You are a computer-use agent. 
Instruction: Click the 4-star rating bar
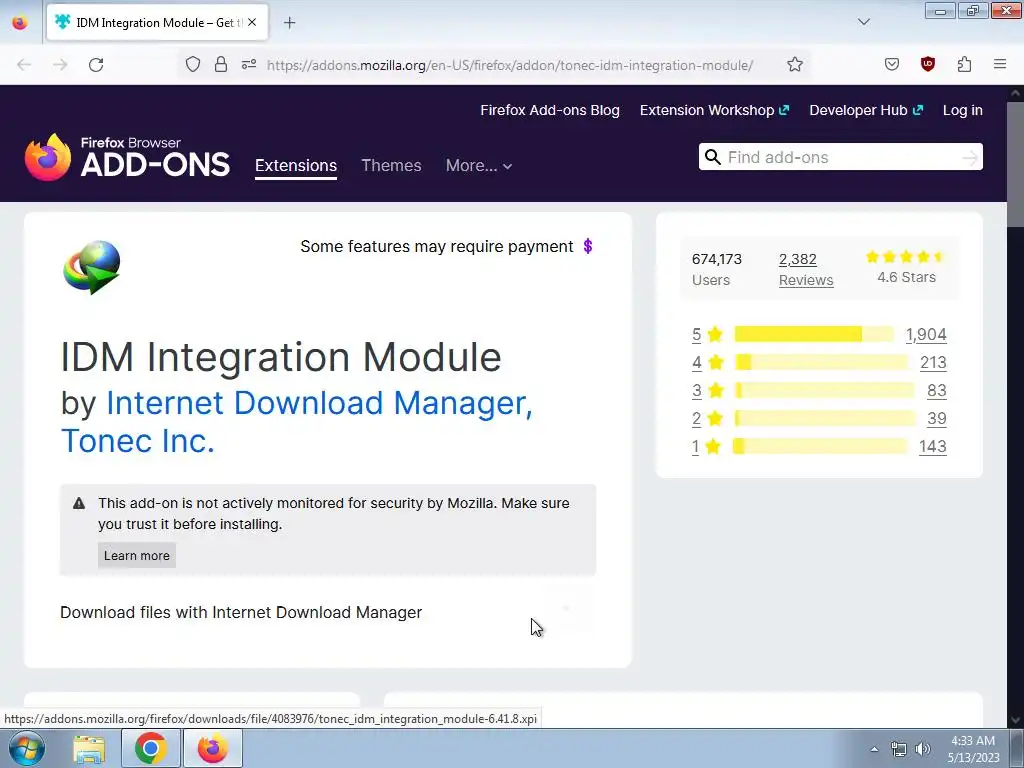point(822,362)
